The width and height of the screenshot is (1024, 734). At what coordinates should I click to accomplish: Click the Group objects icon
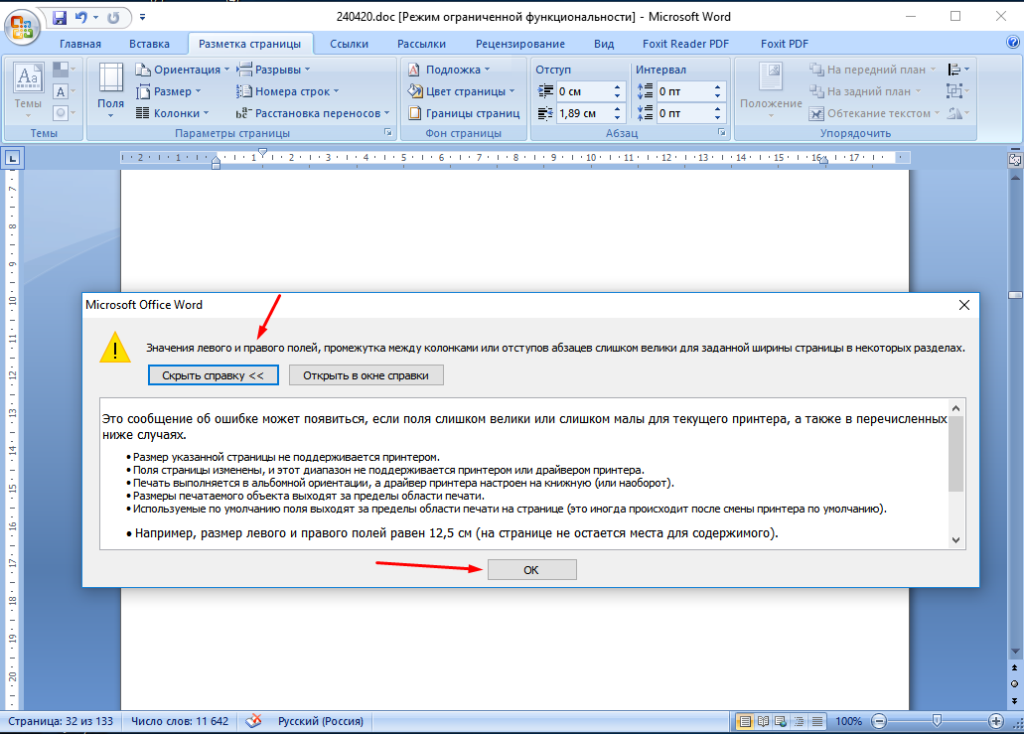click(957, 91)
